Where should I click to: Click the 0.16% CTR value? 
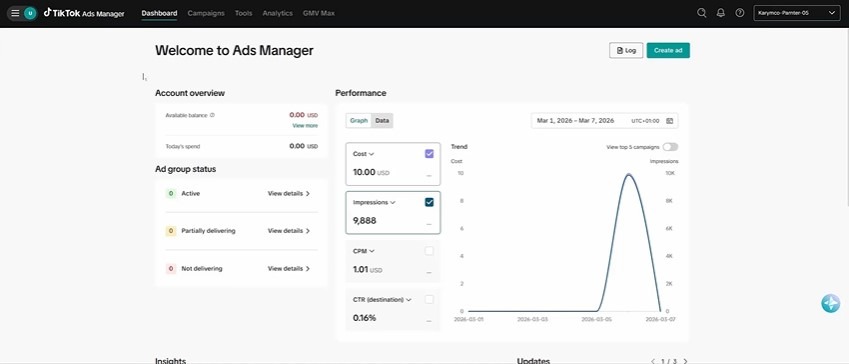coord(364,318)
